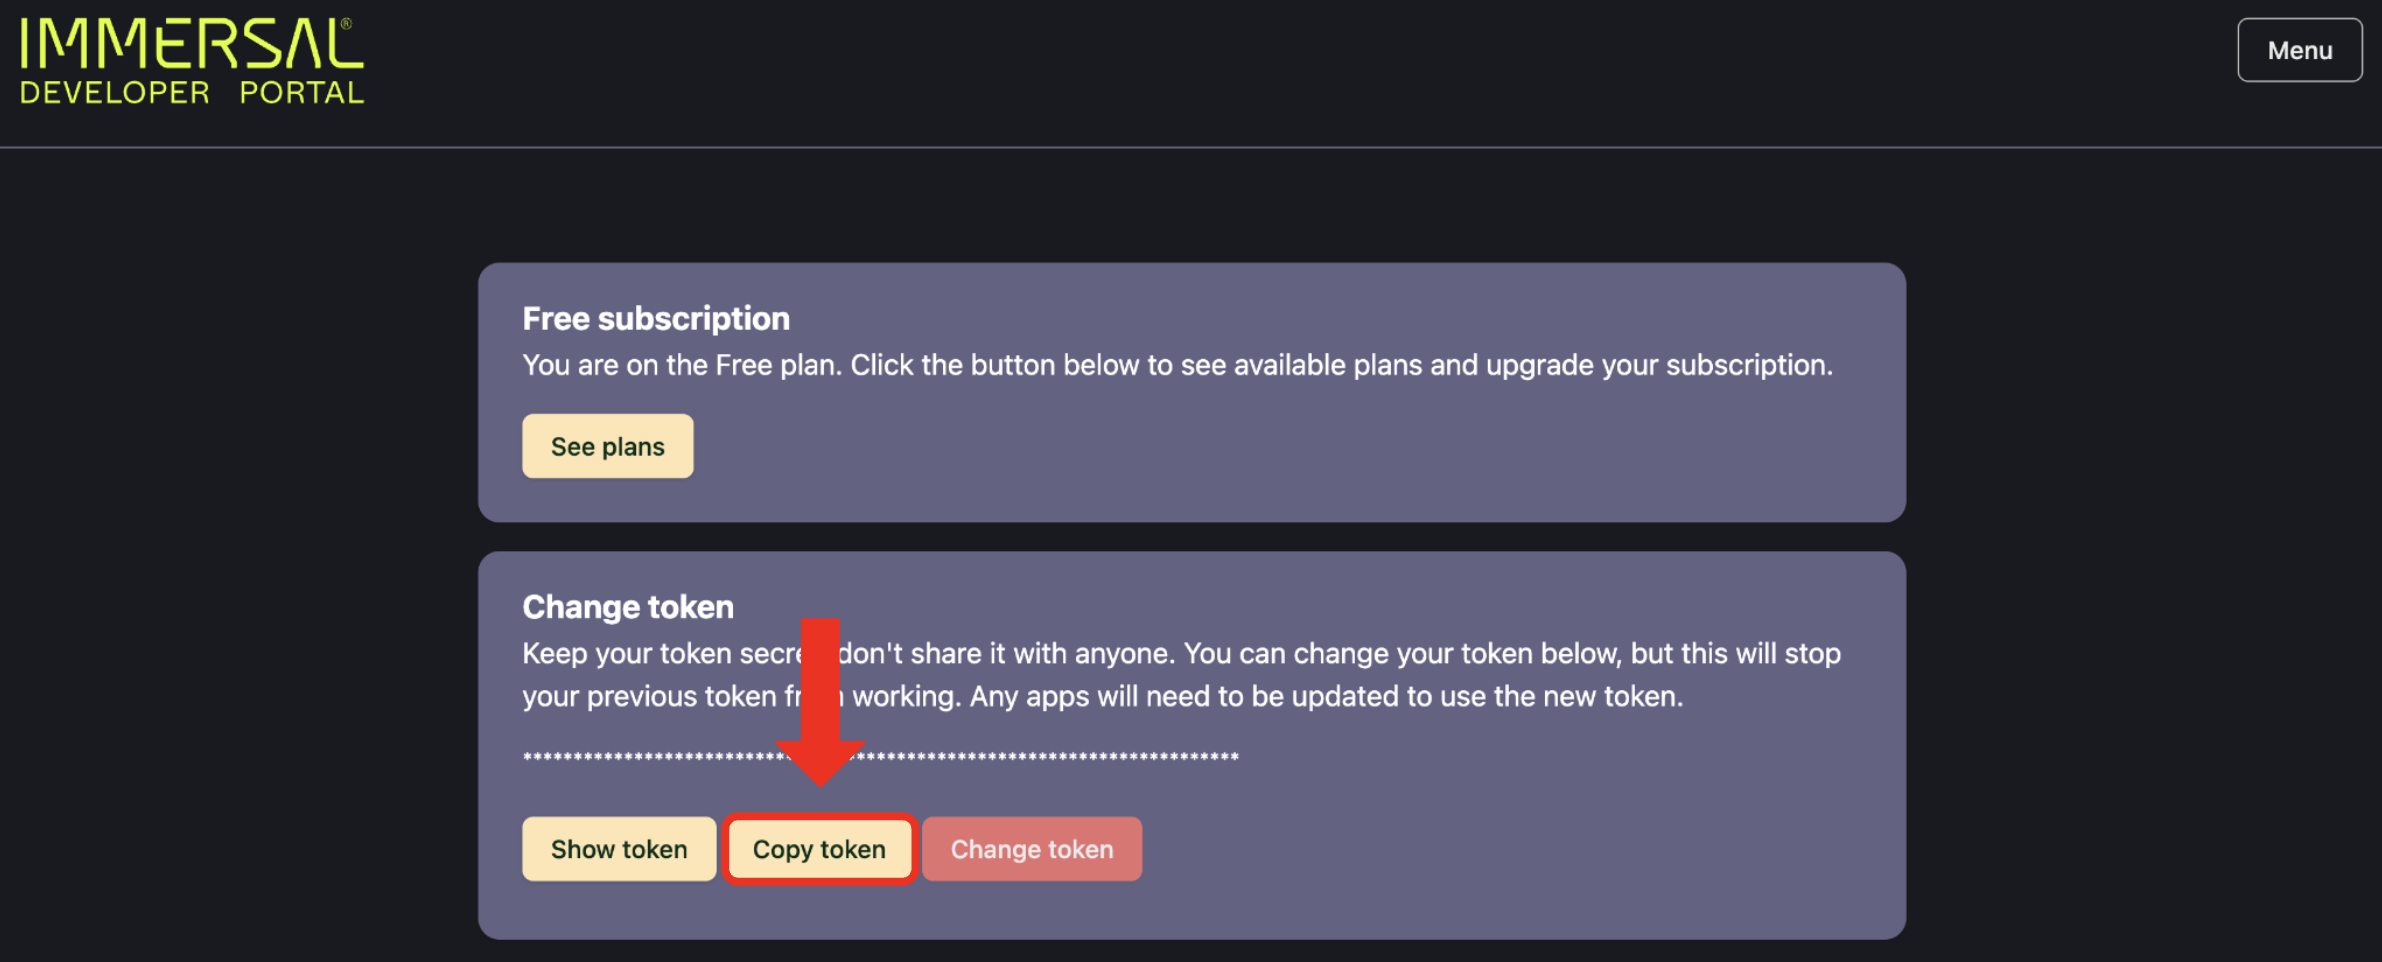Image resolution: width=2382 pixels, height=962 pixels.
Task: Reveal the token with Show token
Action: [619, 849]
